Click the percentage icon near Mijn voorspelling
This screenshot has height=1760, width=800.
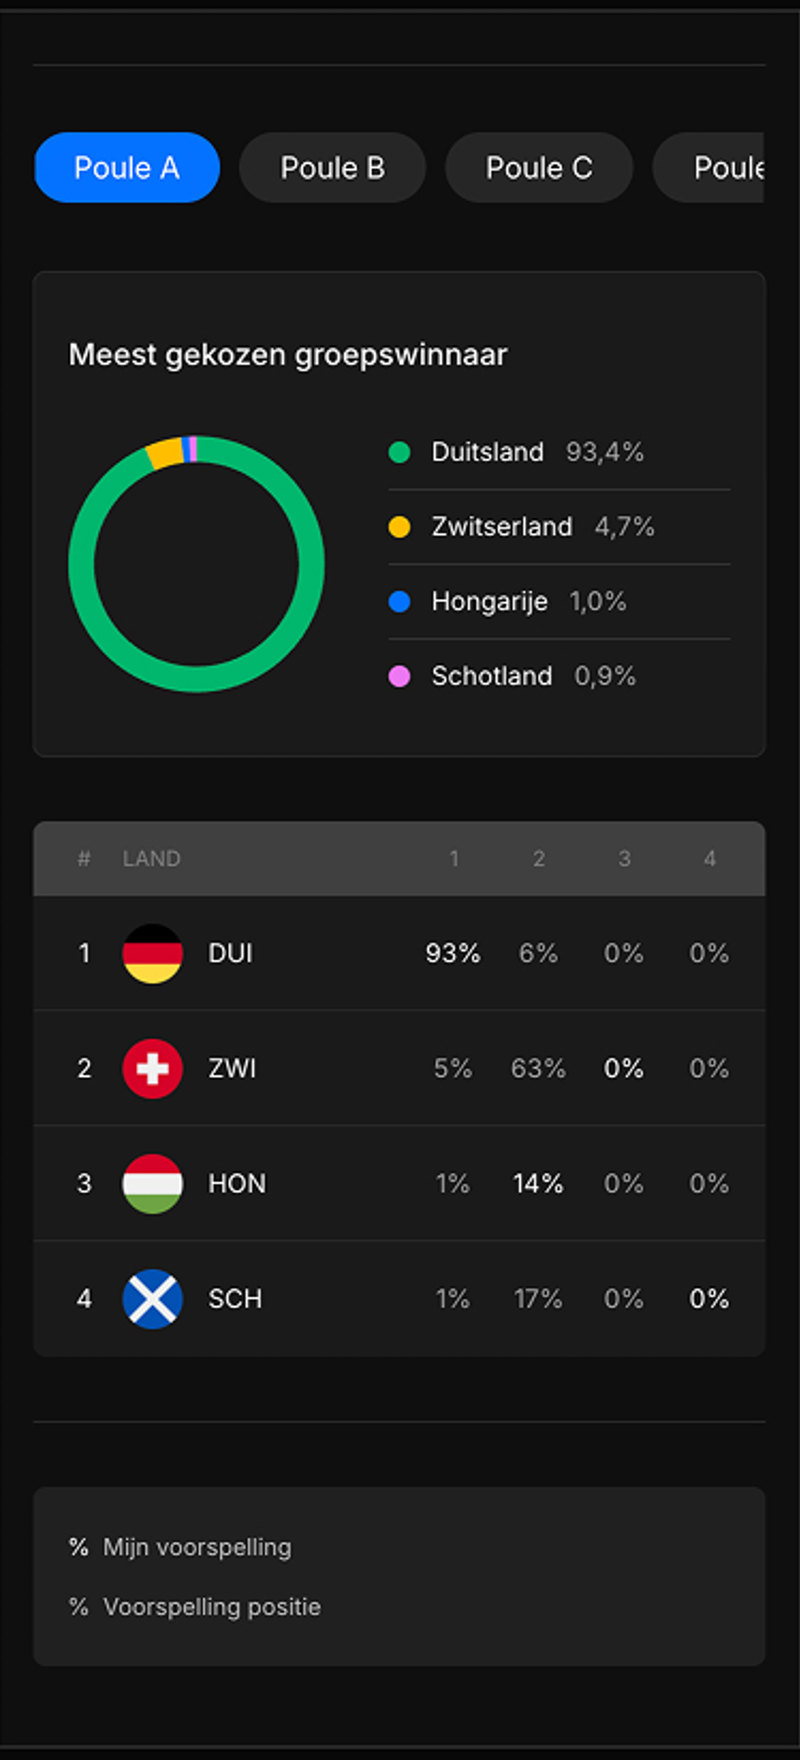point(79,1547)
